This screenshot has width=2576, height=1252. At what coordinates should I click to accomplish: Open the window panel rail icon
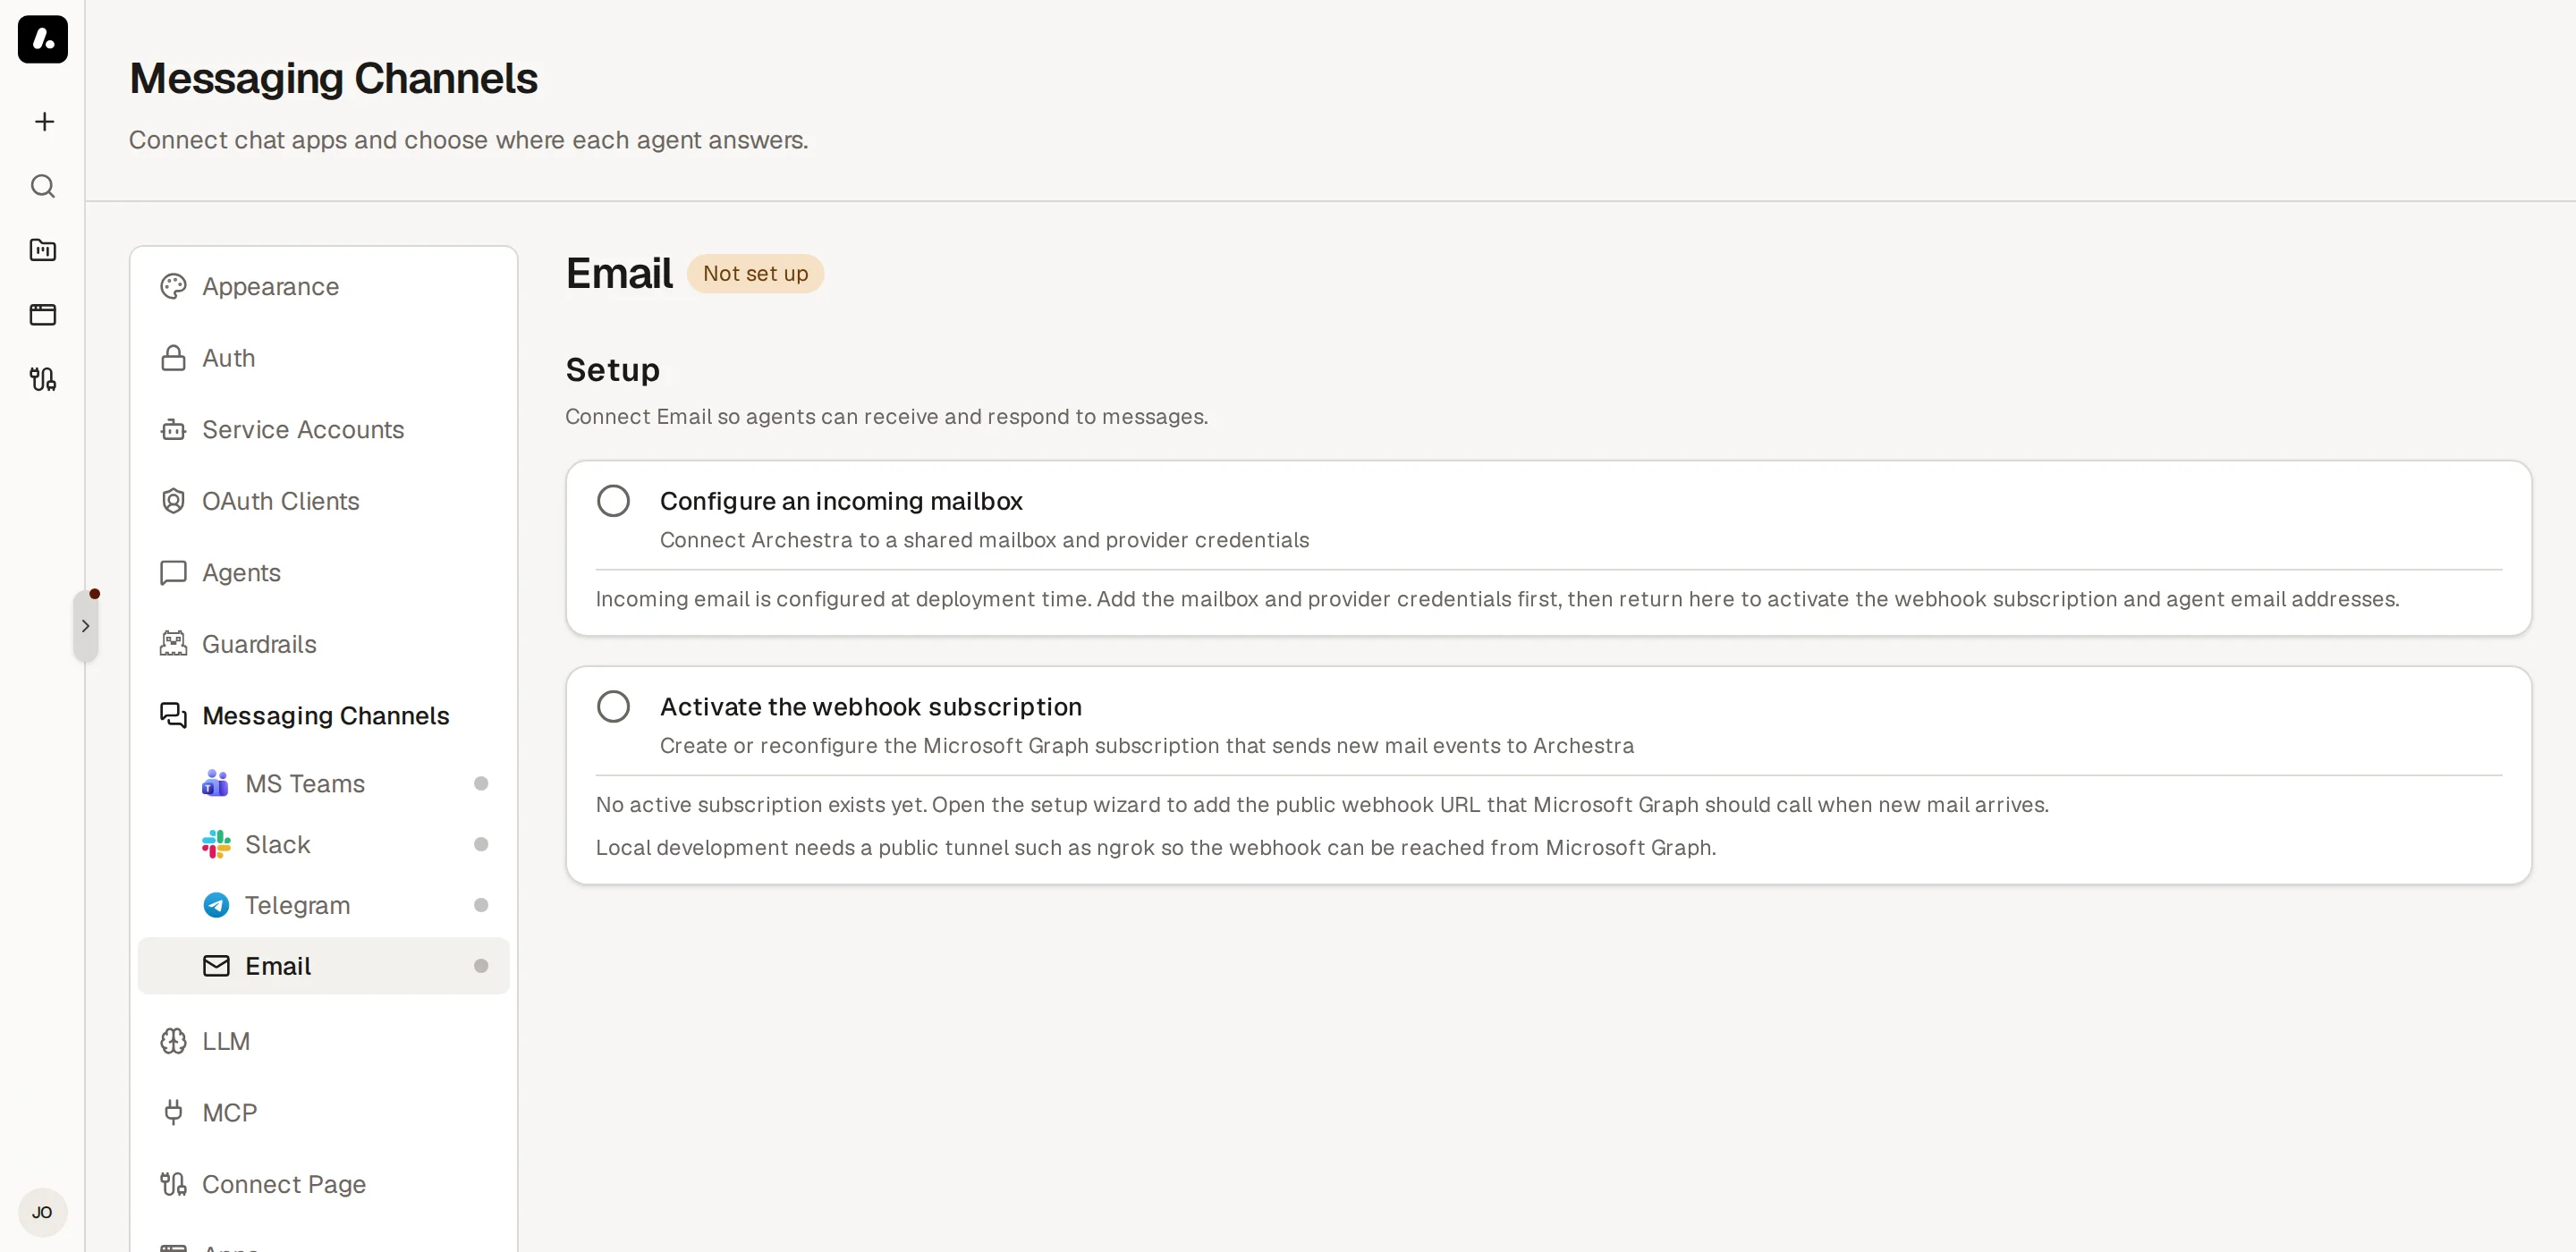point(43,315)
